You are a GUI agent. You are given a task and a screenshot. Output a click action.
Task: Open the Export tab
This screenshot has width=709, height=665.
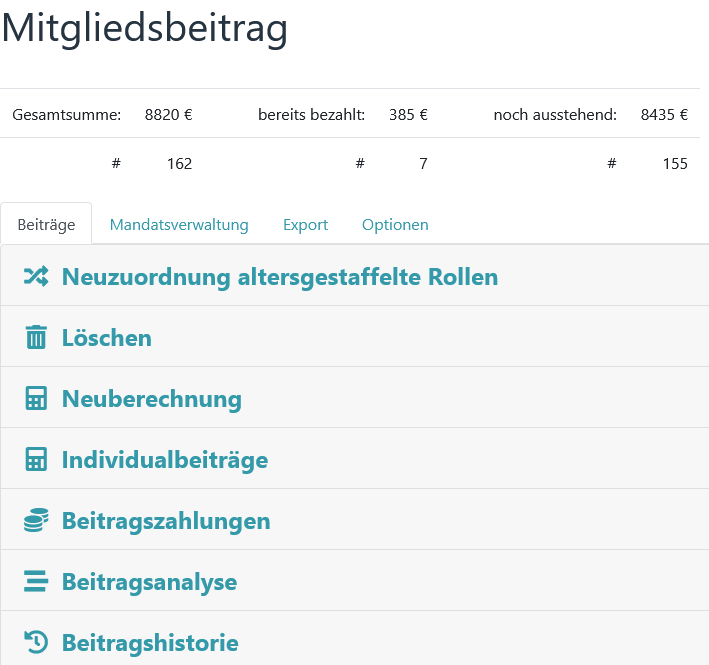click(305, 225)
